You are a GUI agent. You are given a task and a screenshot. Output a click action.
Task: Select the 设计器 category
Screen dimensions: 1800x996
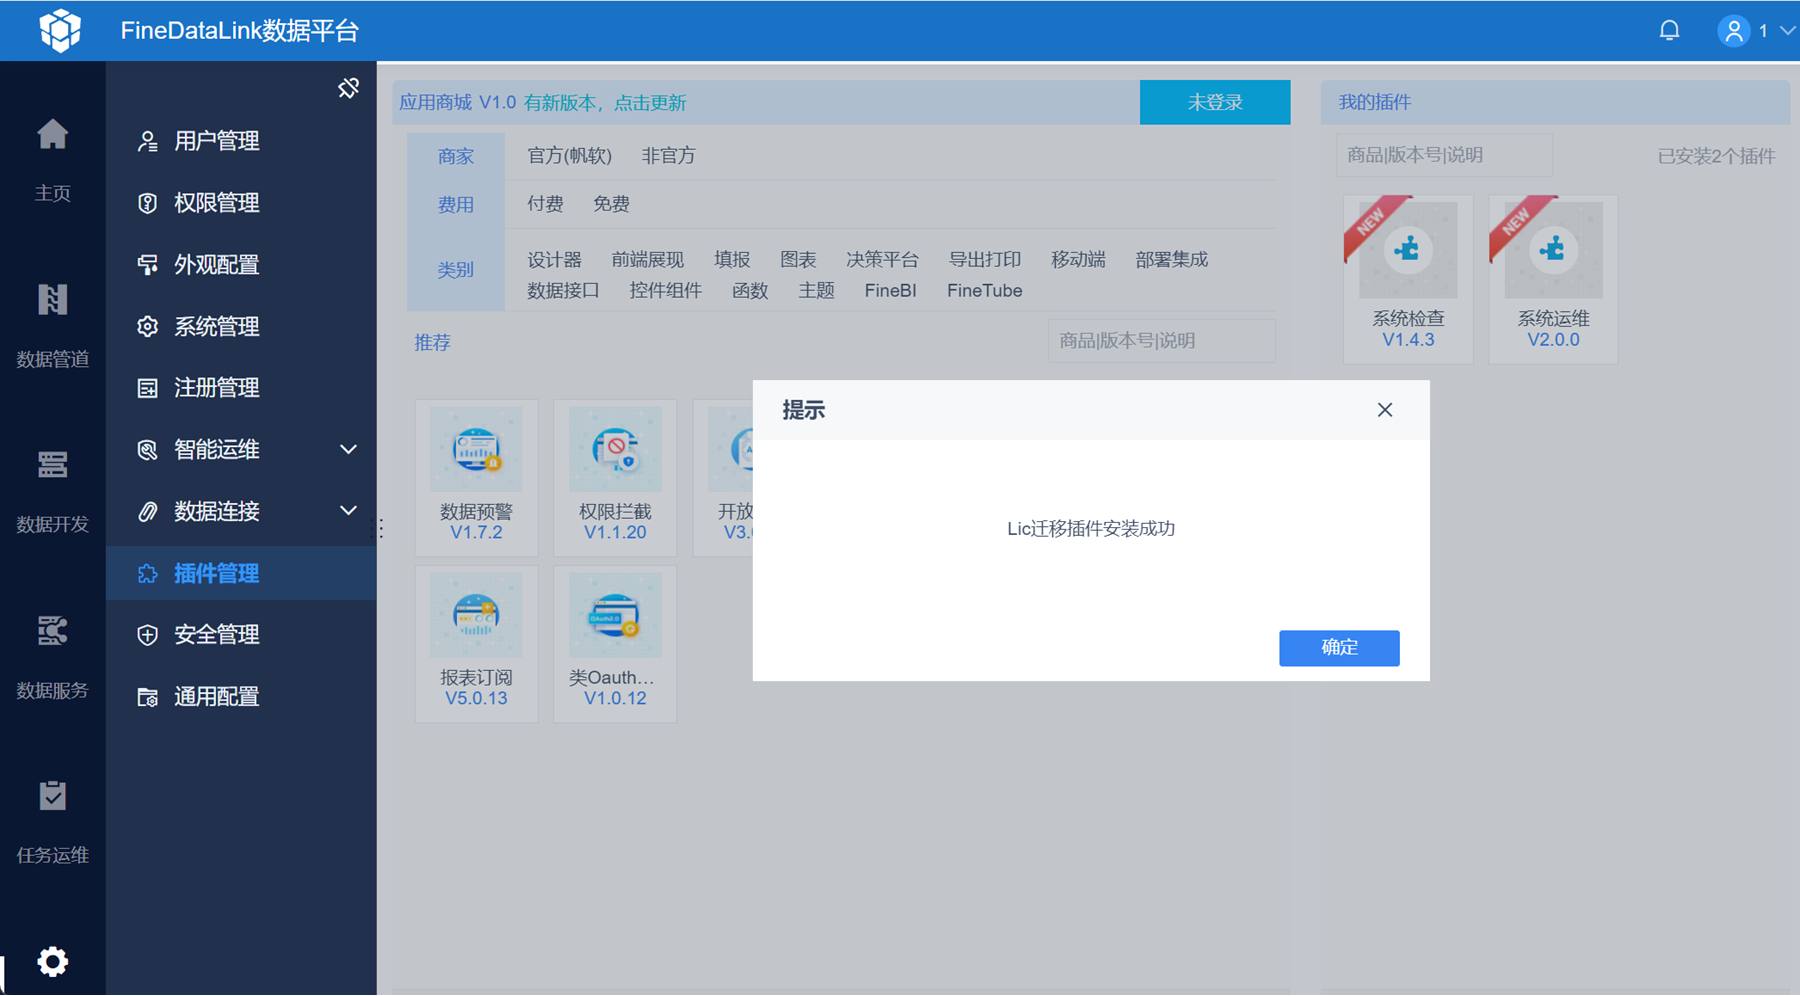[x=554, y=260]
